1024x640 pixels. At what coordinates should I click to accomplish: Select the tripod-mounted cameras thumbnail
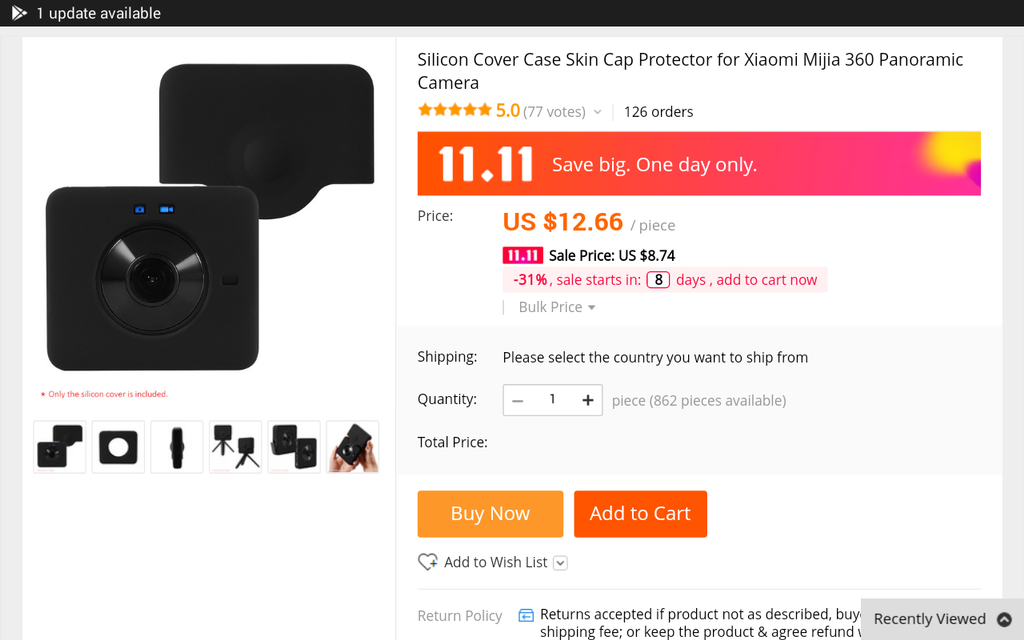(235, 446)
